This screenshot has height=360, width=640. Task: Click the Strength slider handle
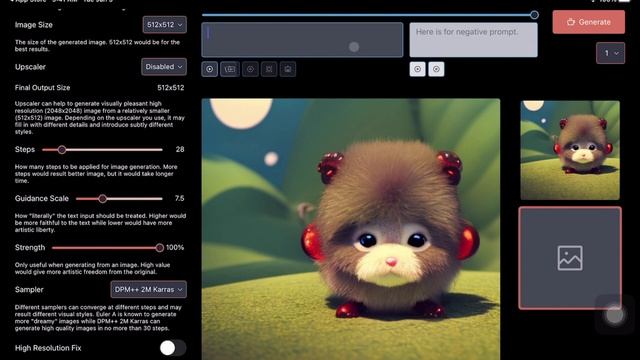160,248
